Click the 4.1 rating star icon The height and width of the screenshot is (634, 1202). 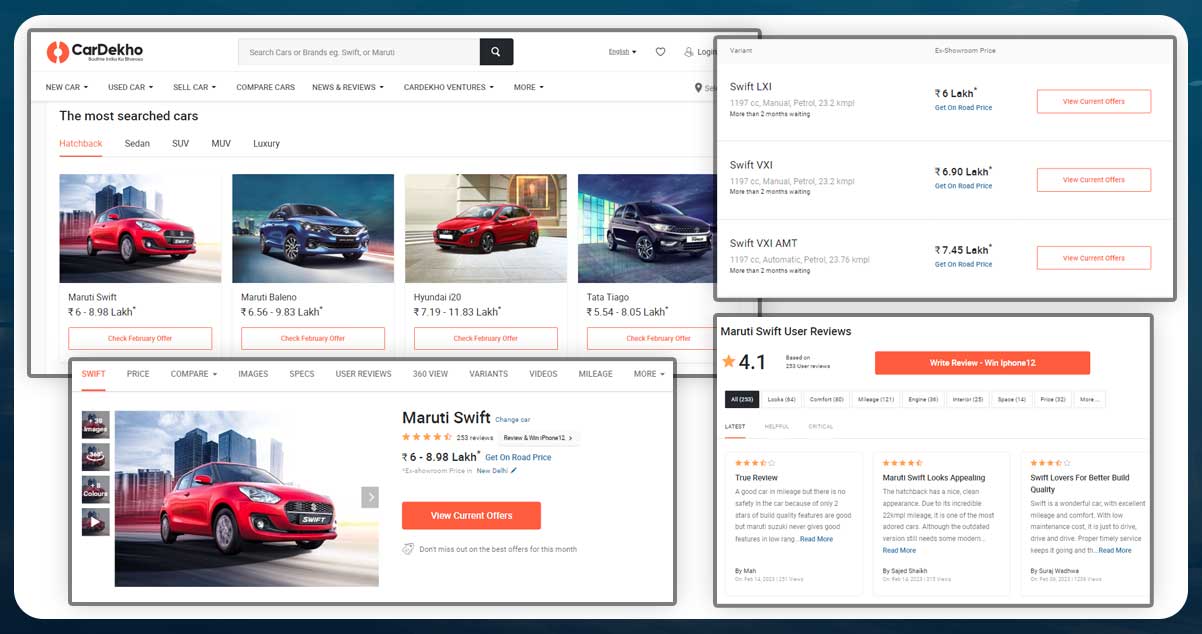729,361
